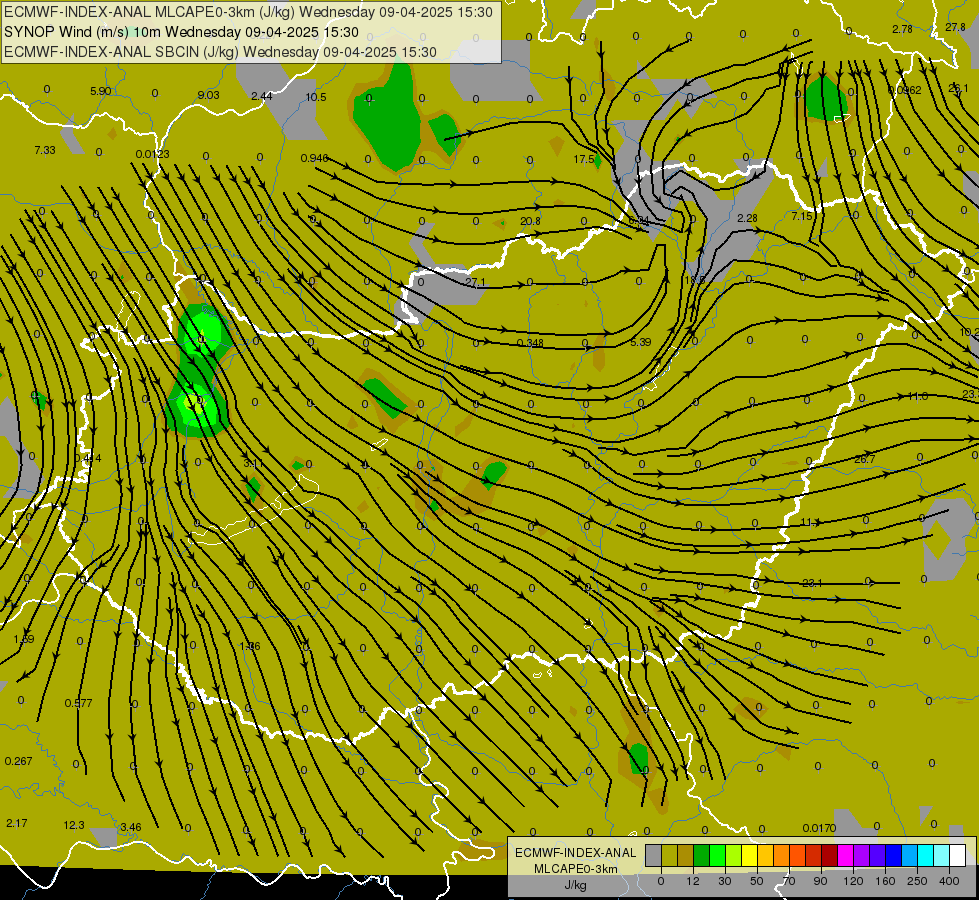Viewport: 979px width, 900px height.
Task: Click the J/kg unit label in legend
Action: [x=576, y=885]
